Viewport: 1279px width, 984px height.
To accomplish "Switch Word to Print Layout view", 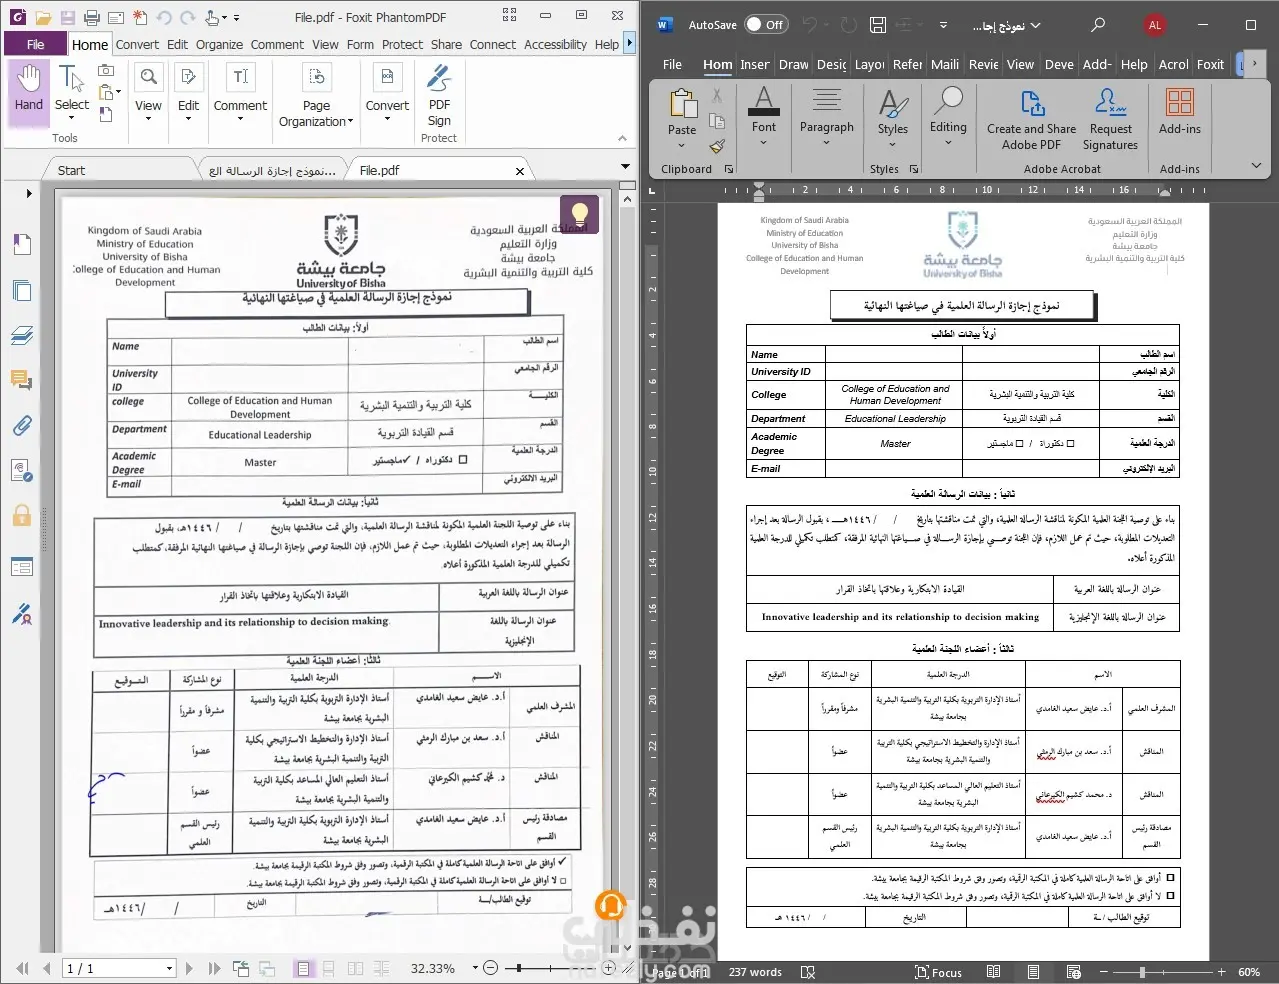I will point(1033,971).
